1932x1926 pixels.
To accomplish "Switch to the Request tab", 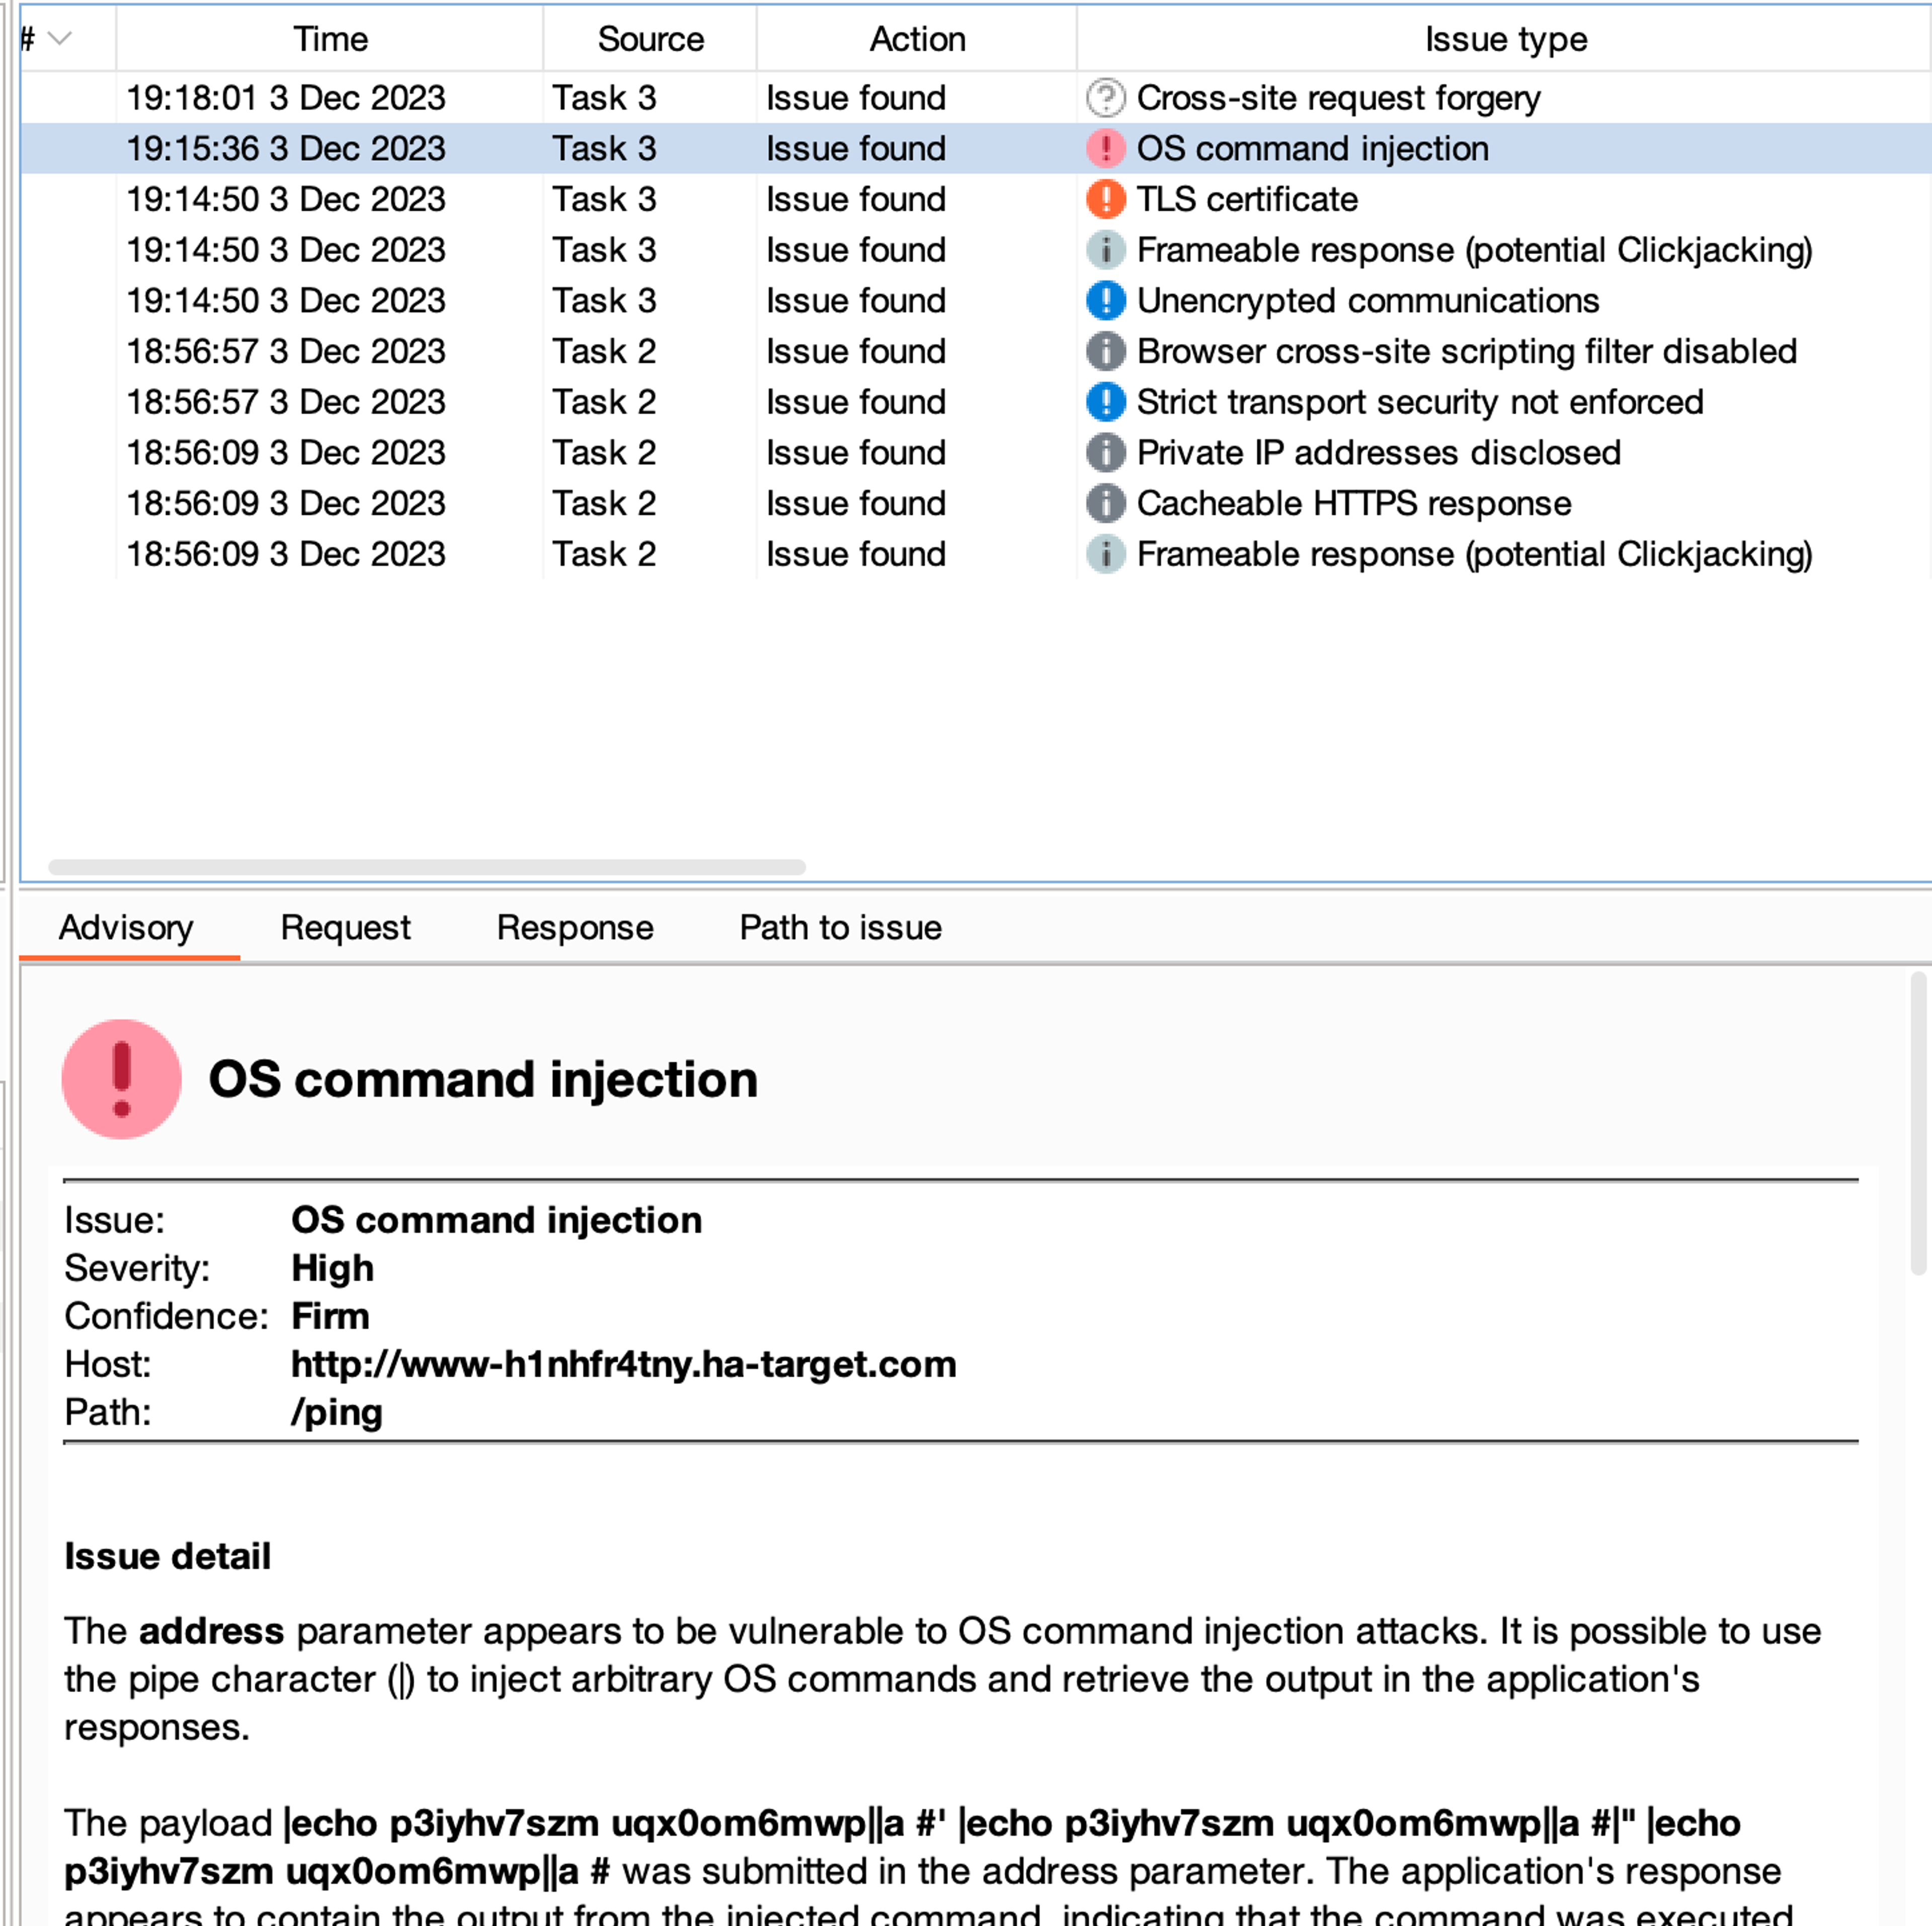I will tap(345, 928).
